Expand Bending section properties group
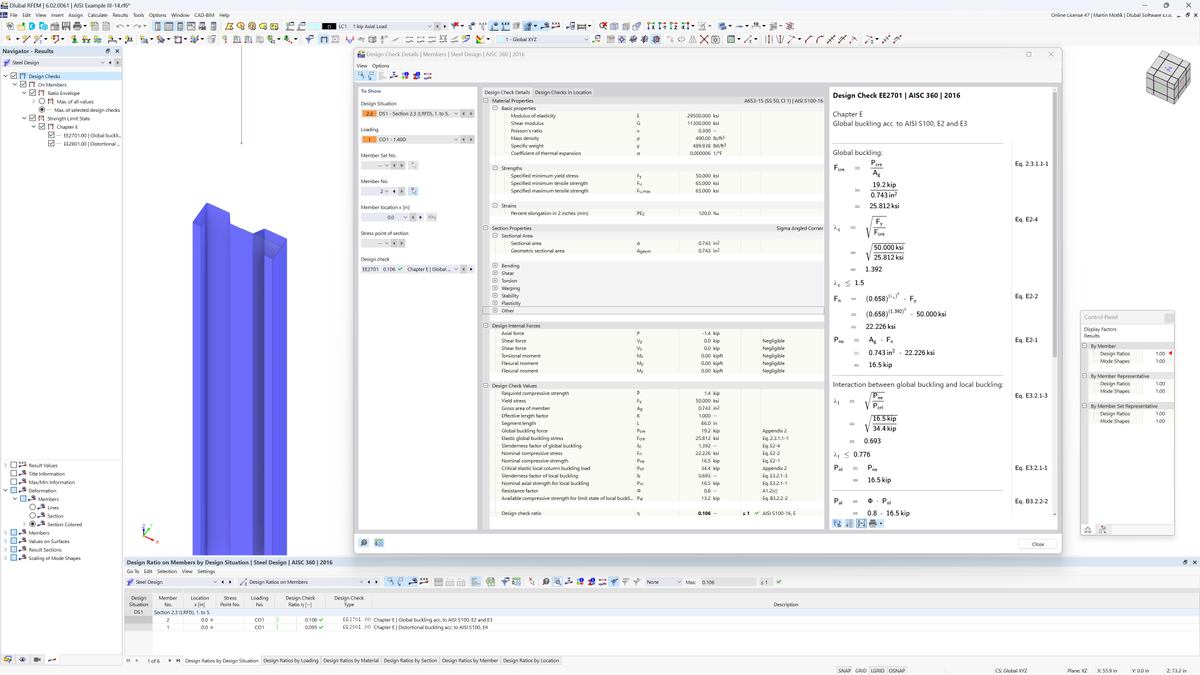Image resolution: width=1200 pixels, height=675 pixels. (x=494, y=266)
